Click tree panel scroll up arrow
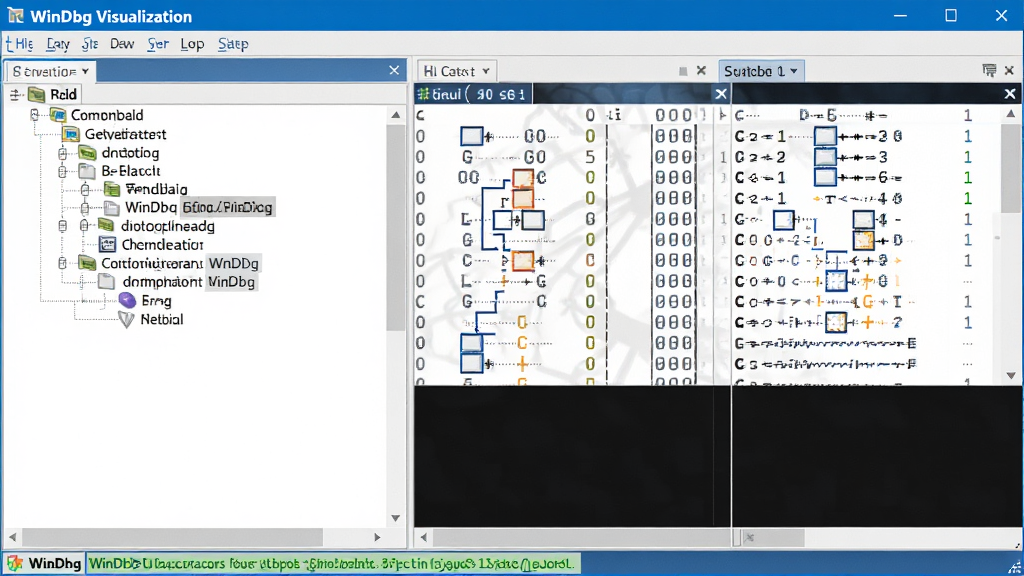This screenshot has height=576, width=1024. click(x=396, y=115)
